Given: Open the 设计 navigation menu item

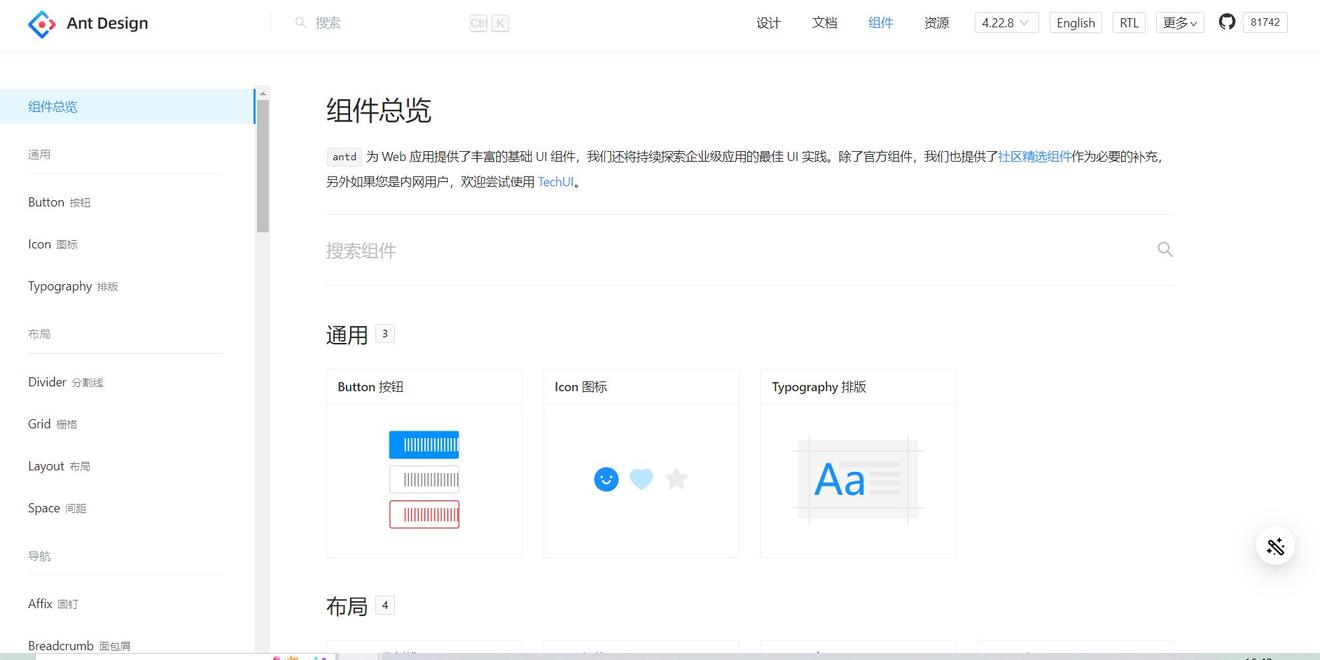Looking at the screenshot, I should pos(768,23).
